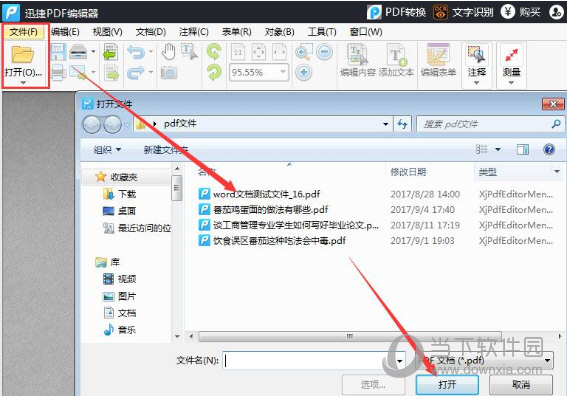Click the Save floppy disk icon

[x=58, y=52]
